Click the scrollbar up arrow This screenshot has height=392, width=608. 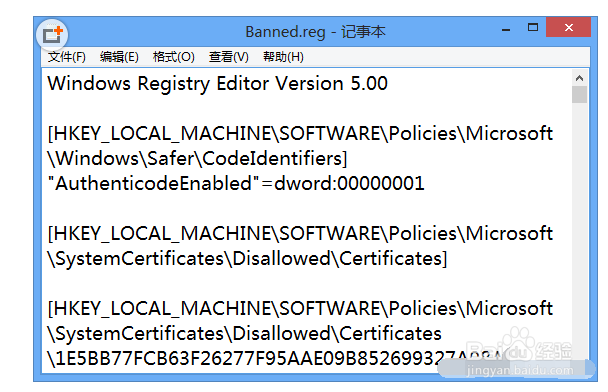point(579,78)
